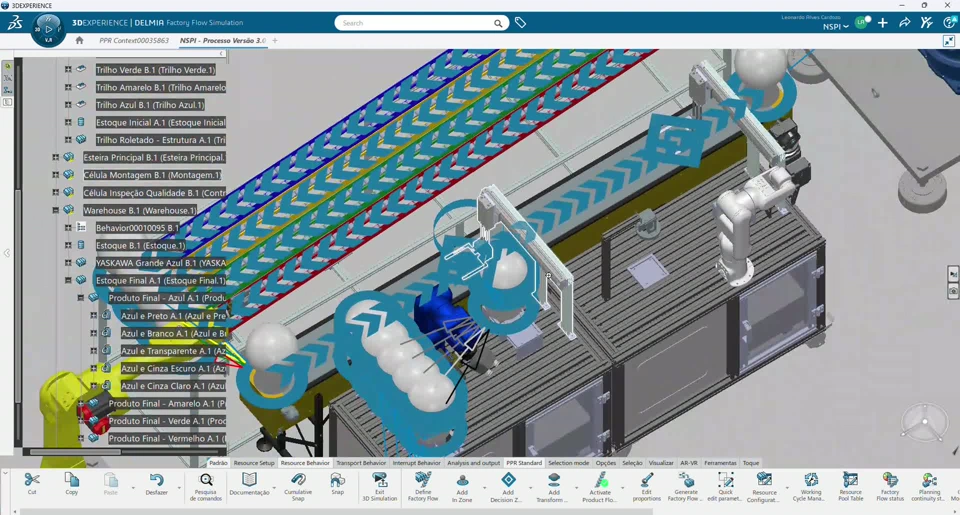Viewport: 960px width, 515px height.
Task: Select Produto Final - Verde A.1
Action: 167,421
